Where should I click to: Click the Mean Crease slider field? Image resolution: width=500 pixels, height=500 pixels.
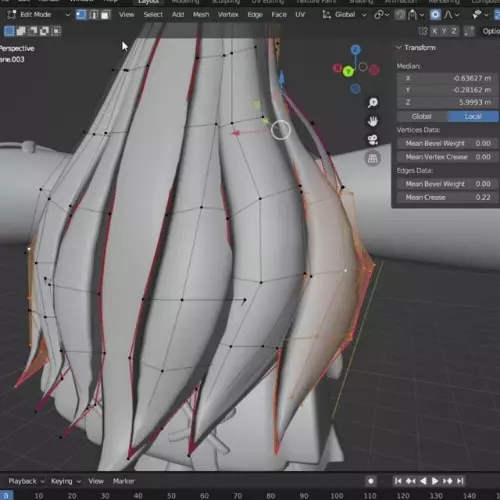coord(448,197)
